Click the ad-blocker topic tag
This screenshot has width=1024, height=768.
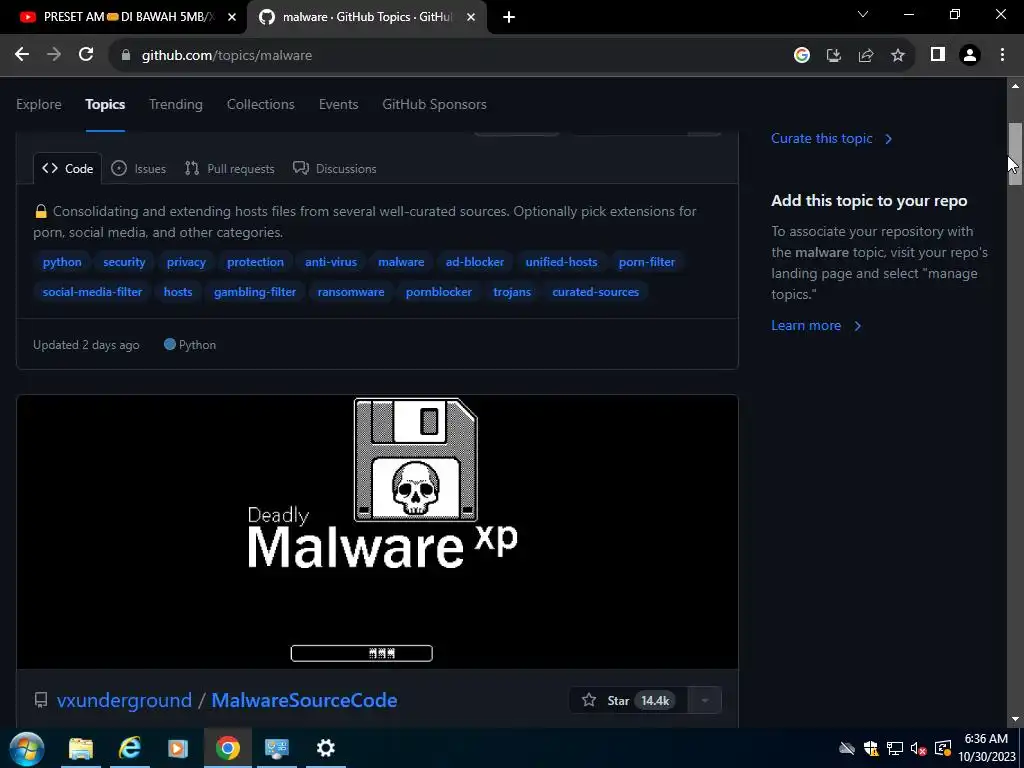tap(475, 262)
